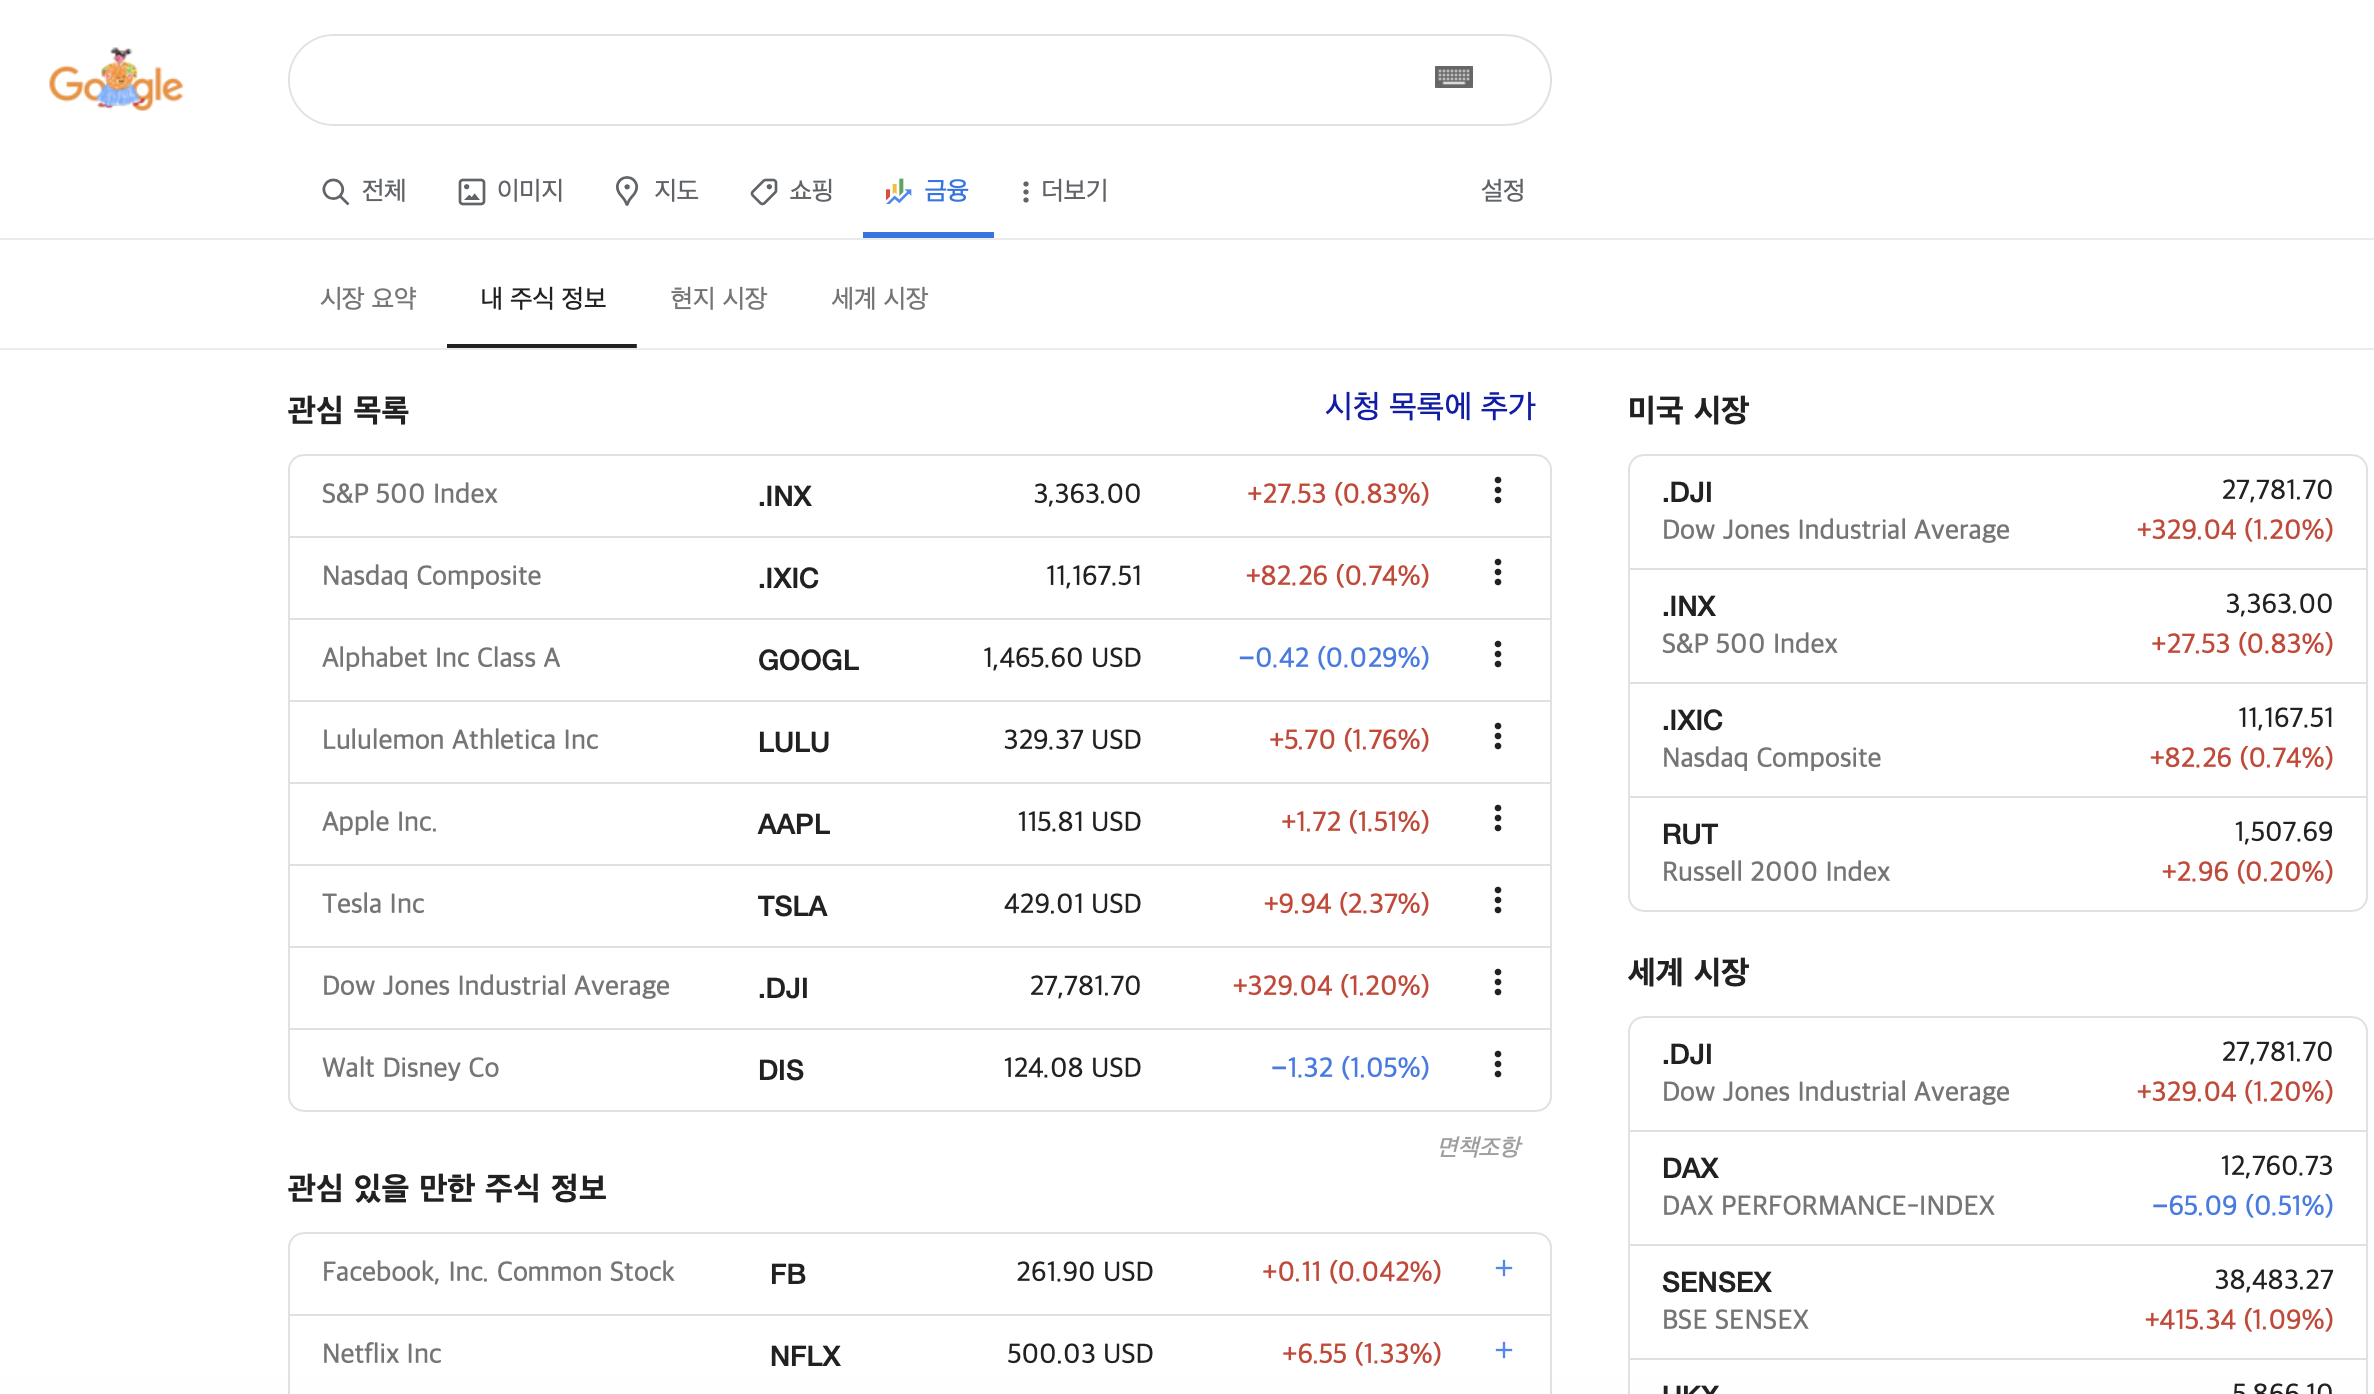
Task: Open .DJI card under 미국 시장
Action: click(1997, 512)
